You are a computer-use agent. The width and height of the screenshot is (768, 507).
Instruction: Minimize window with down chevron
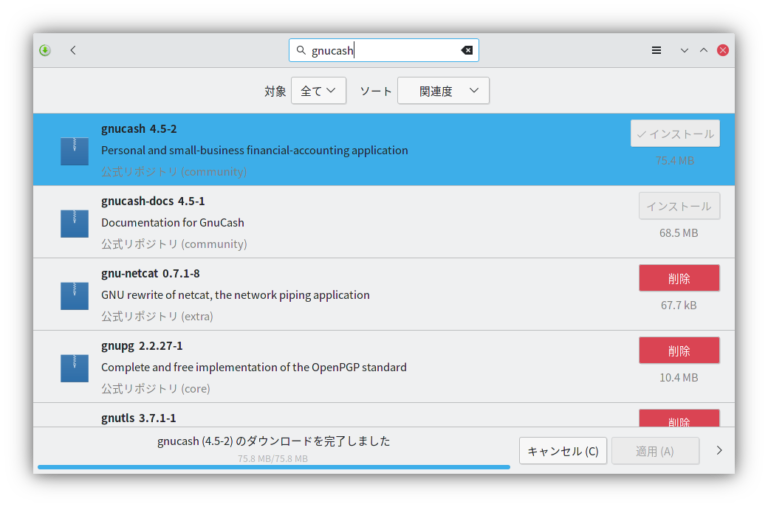684,50
